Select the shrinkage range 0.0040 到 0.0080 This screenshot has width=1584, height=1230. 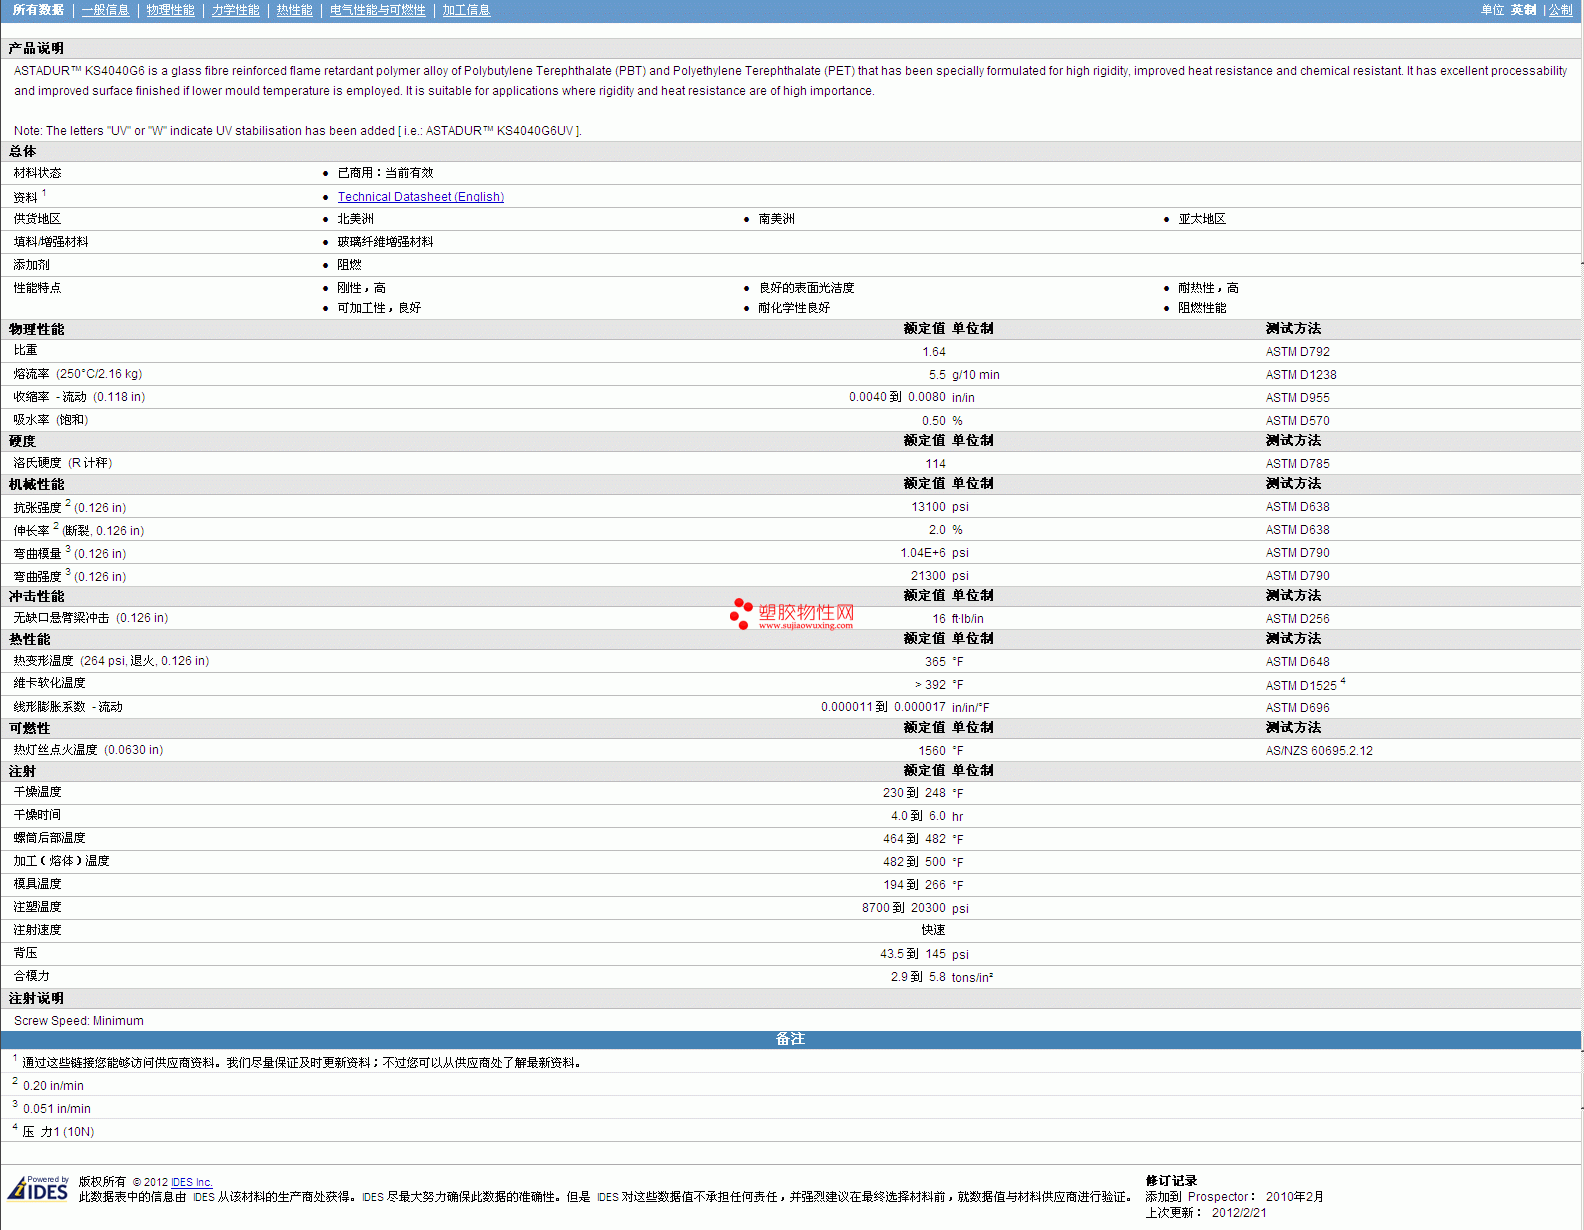(x=897, y=397)
